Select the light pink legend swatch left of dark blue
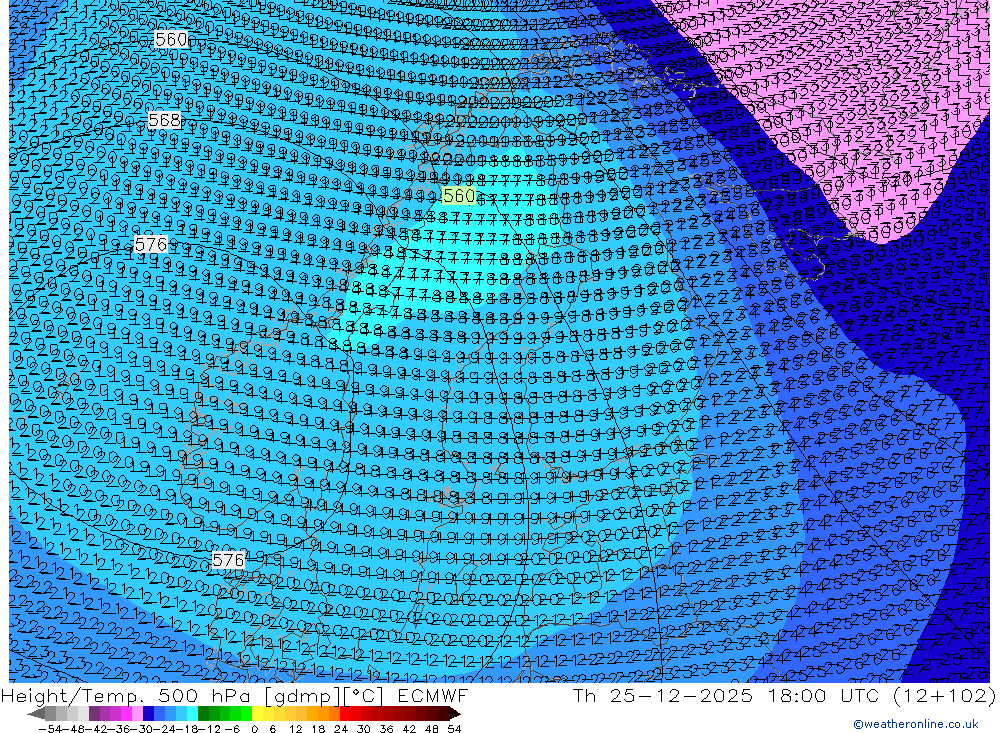The height and width of the screenshot is (733, 1000). pos(137,714)
